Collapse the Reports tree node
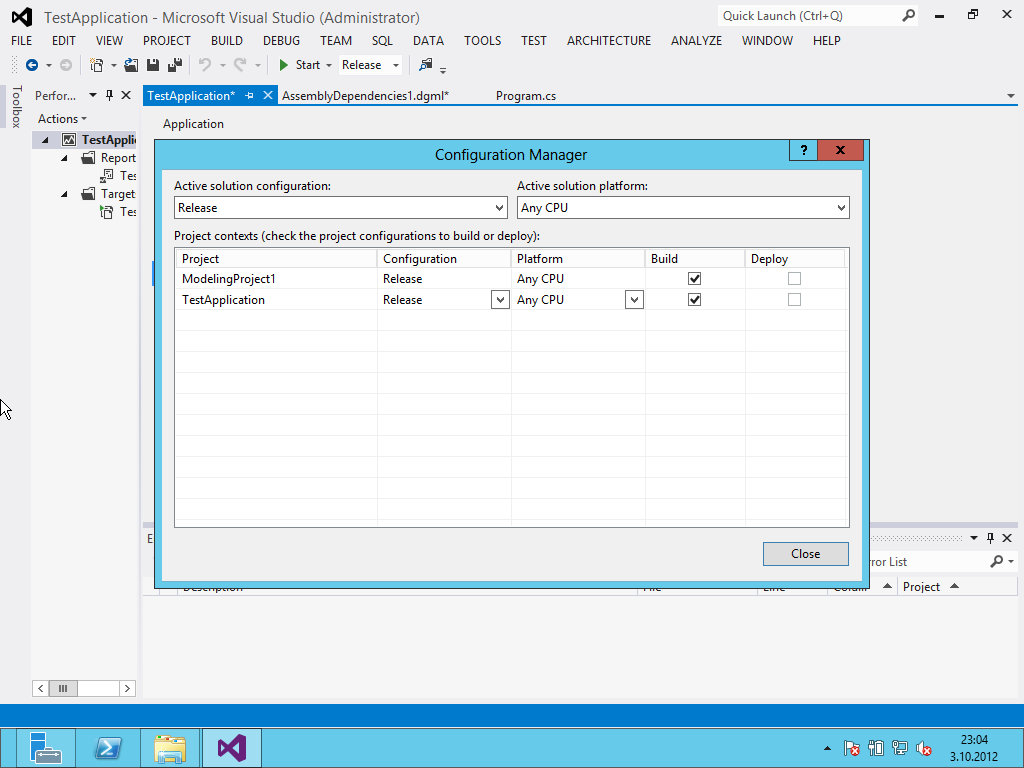Image resolution: width=1024 pixels, height=768 pixels. click(x=64, y=158)
